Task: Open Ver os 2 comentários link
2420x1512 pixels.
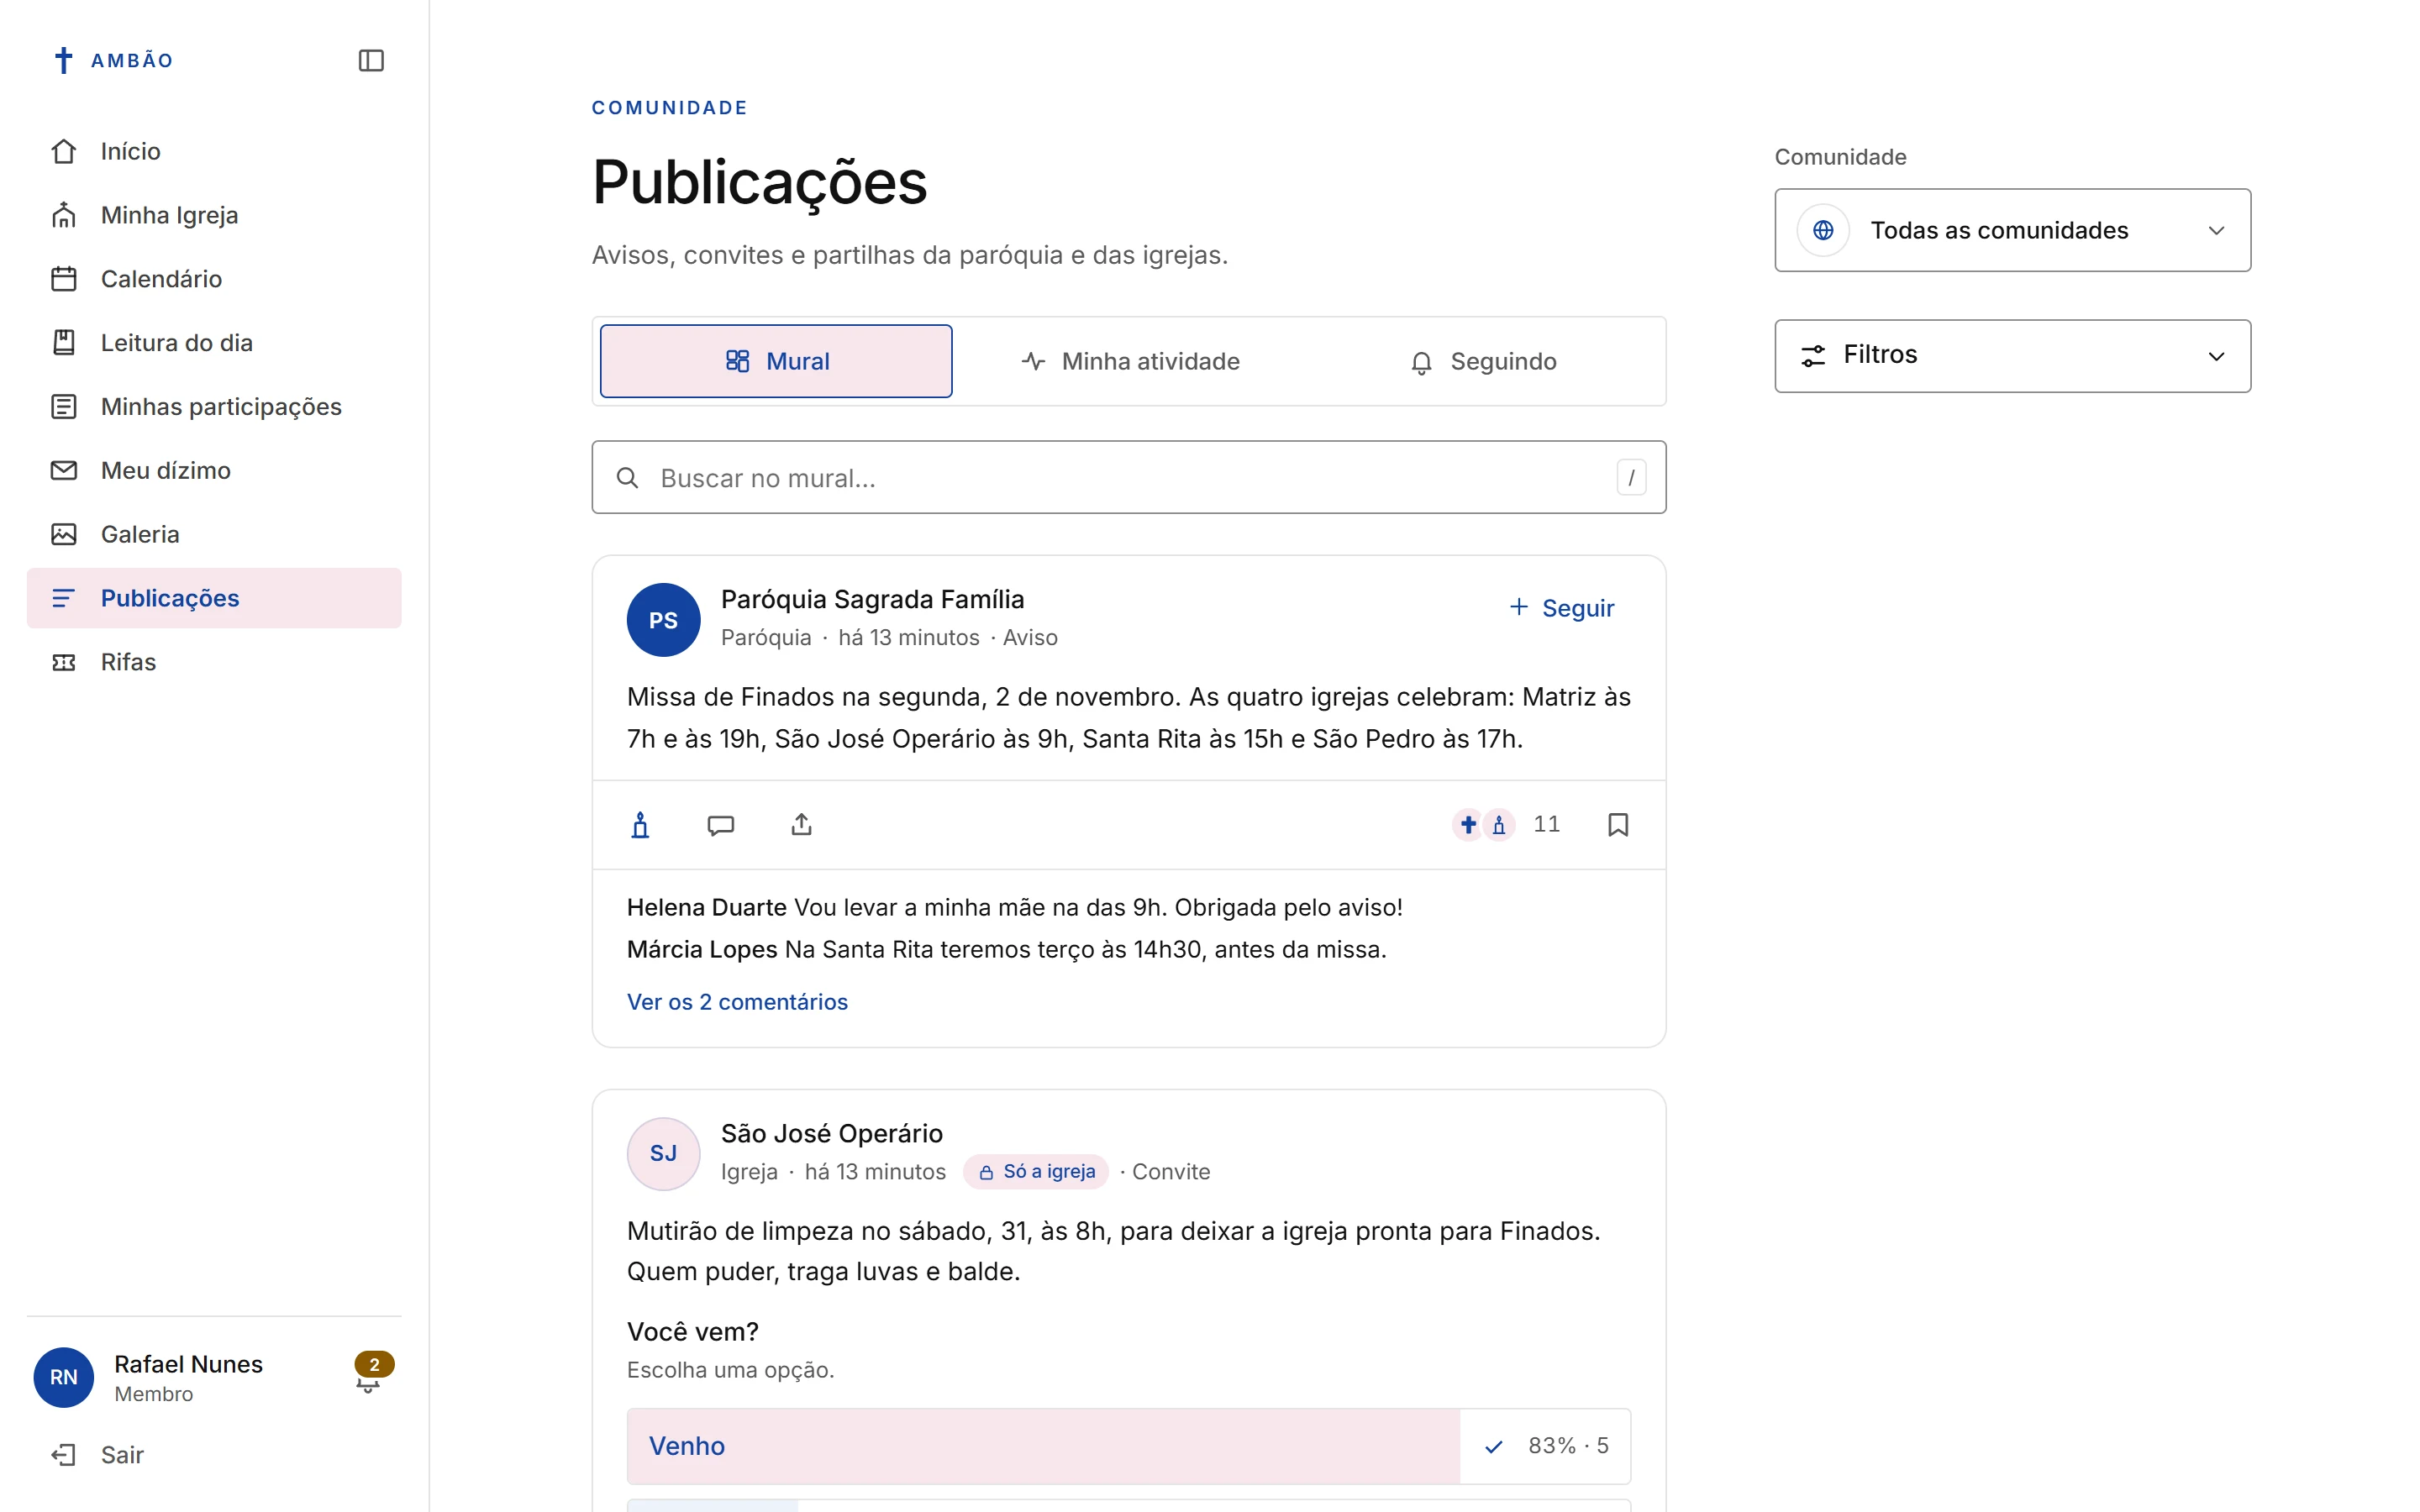Action: coord(737,1002)
